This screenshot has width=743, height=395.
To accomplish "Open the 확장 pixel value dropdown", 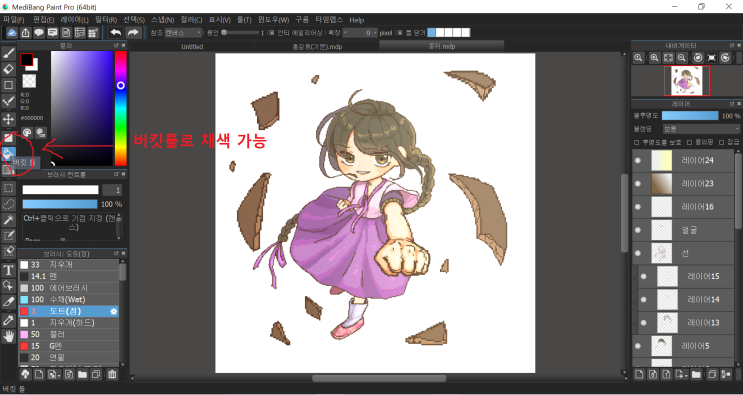I will point(360,33).
